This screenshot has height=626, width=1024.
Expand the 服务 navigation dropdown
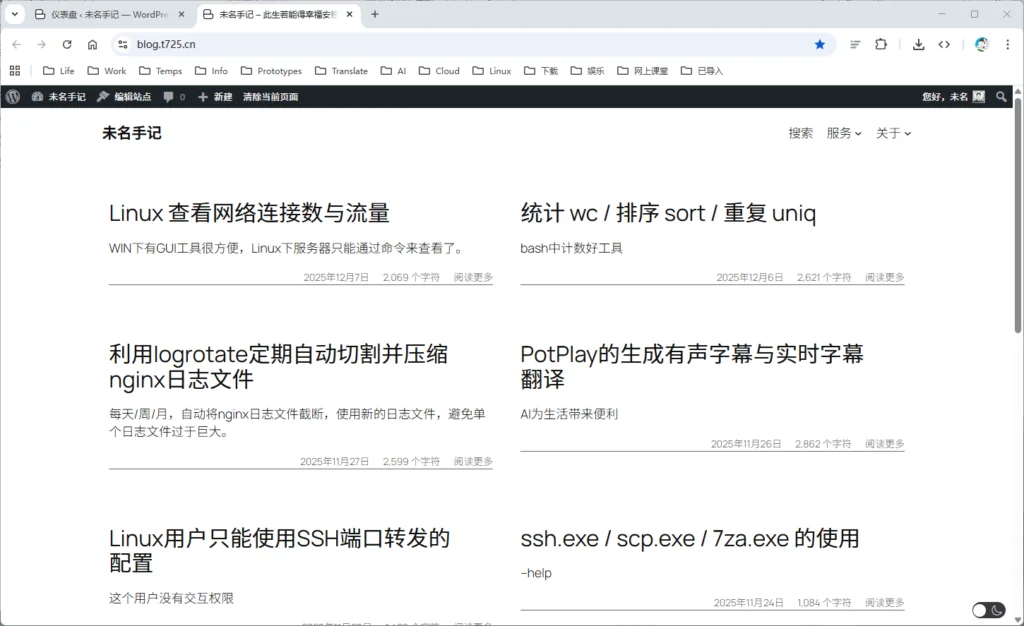[843, 133]
